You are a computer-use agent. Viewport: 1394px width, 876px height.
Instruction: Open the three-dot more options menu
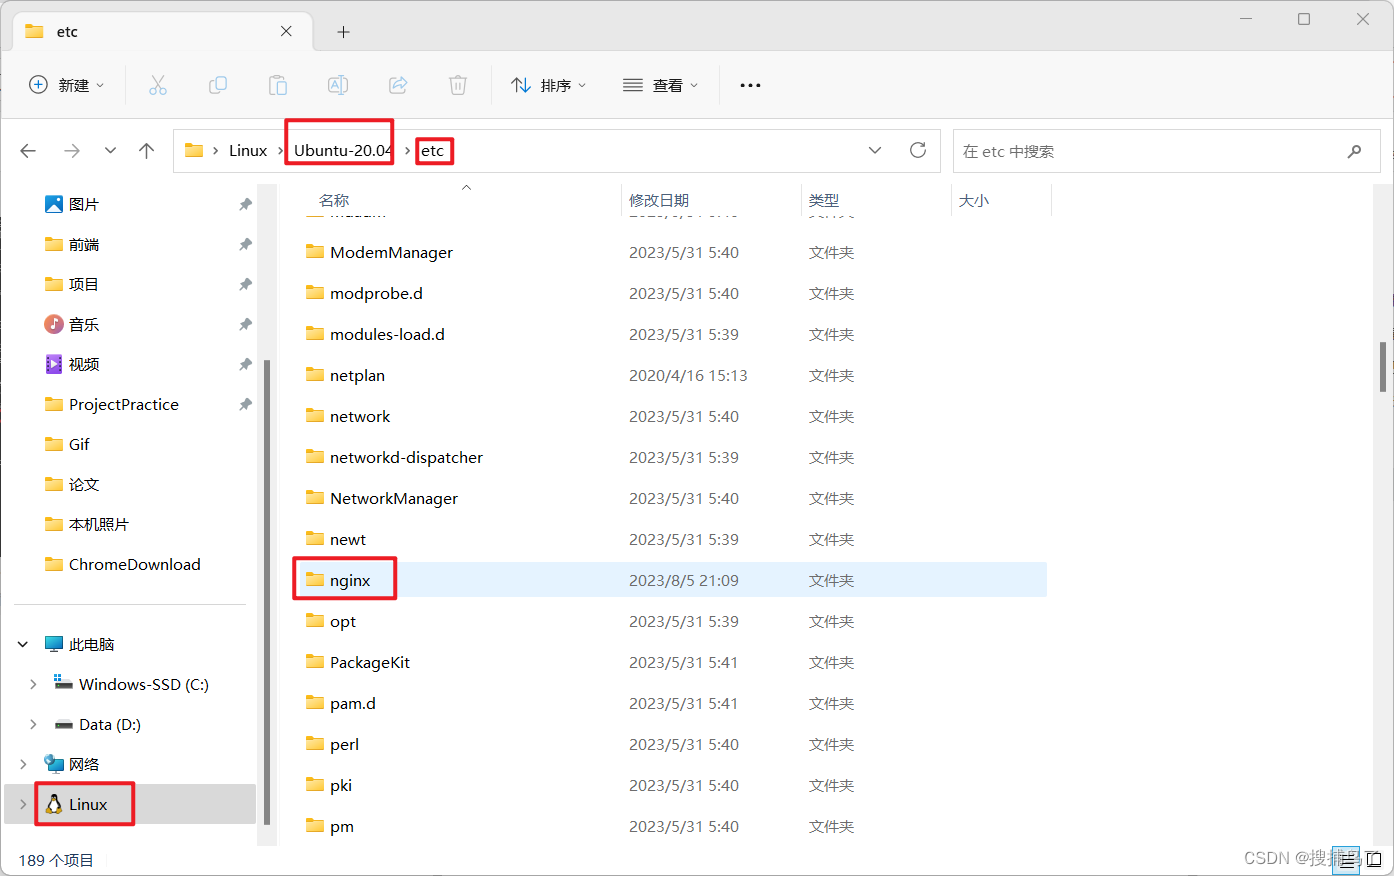[750, 86]
